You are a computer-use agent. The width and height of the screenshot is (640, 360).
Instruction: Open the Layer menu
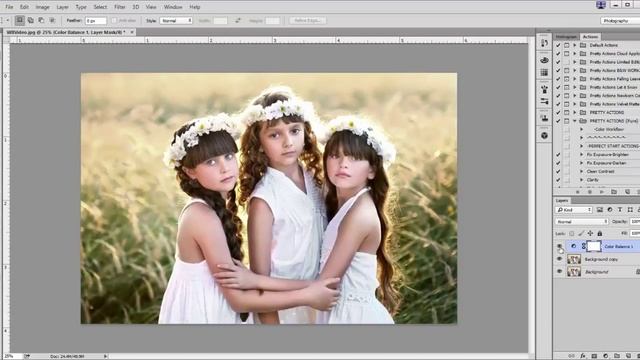62,7
